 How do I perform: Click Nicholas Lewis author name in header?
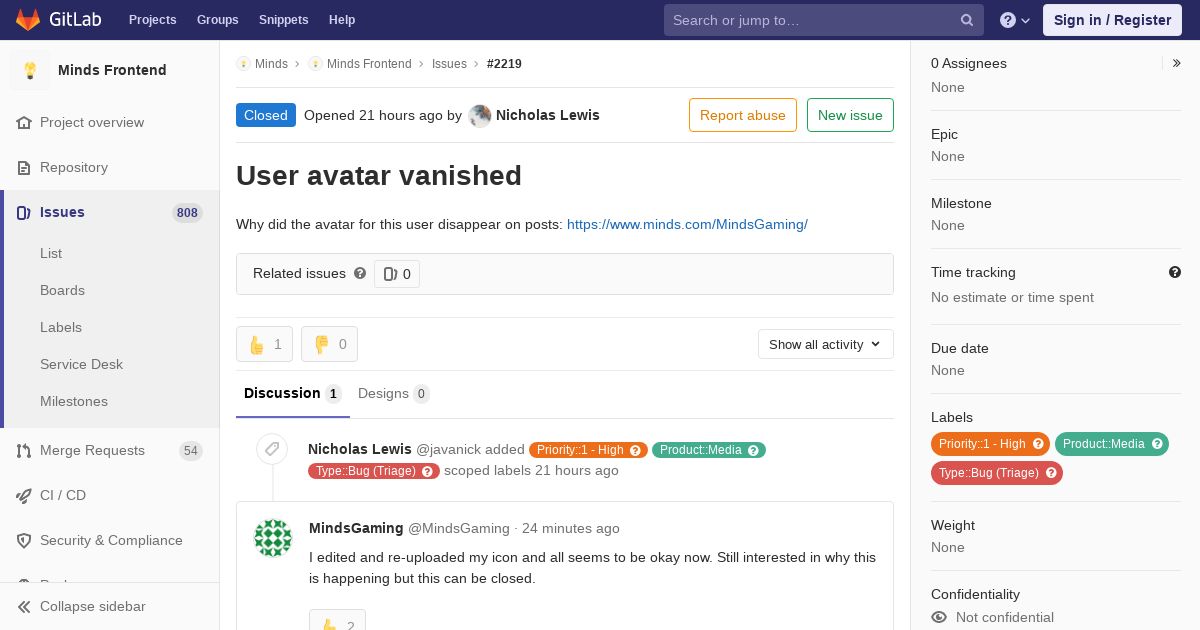[x=548, y=115]
